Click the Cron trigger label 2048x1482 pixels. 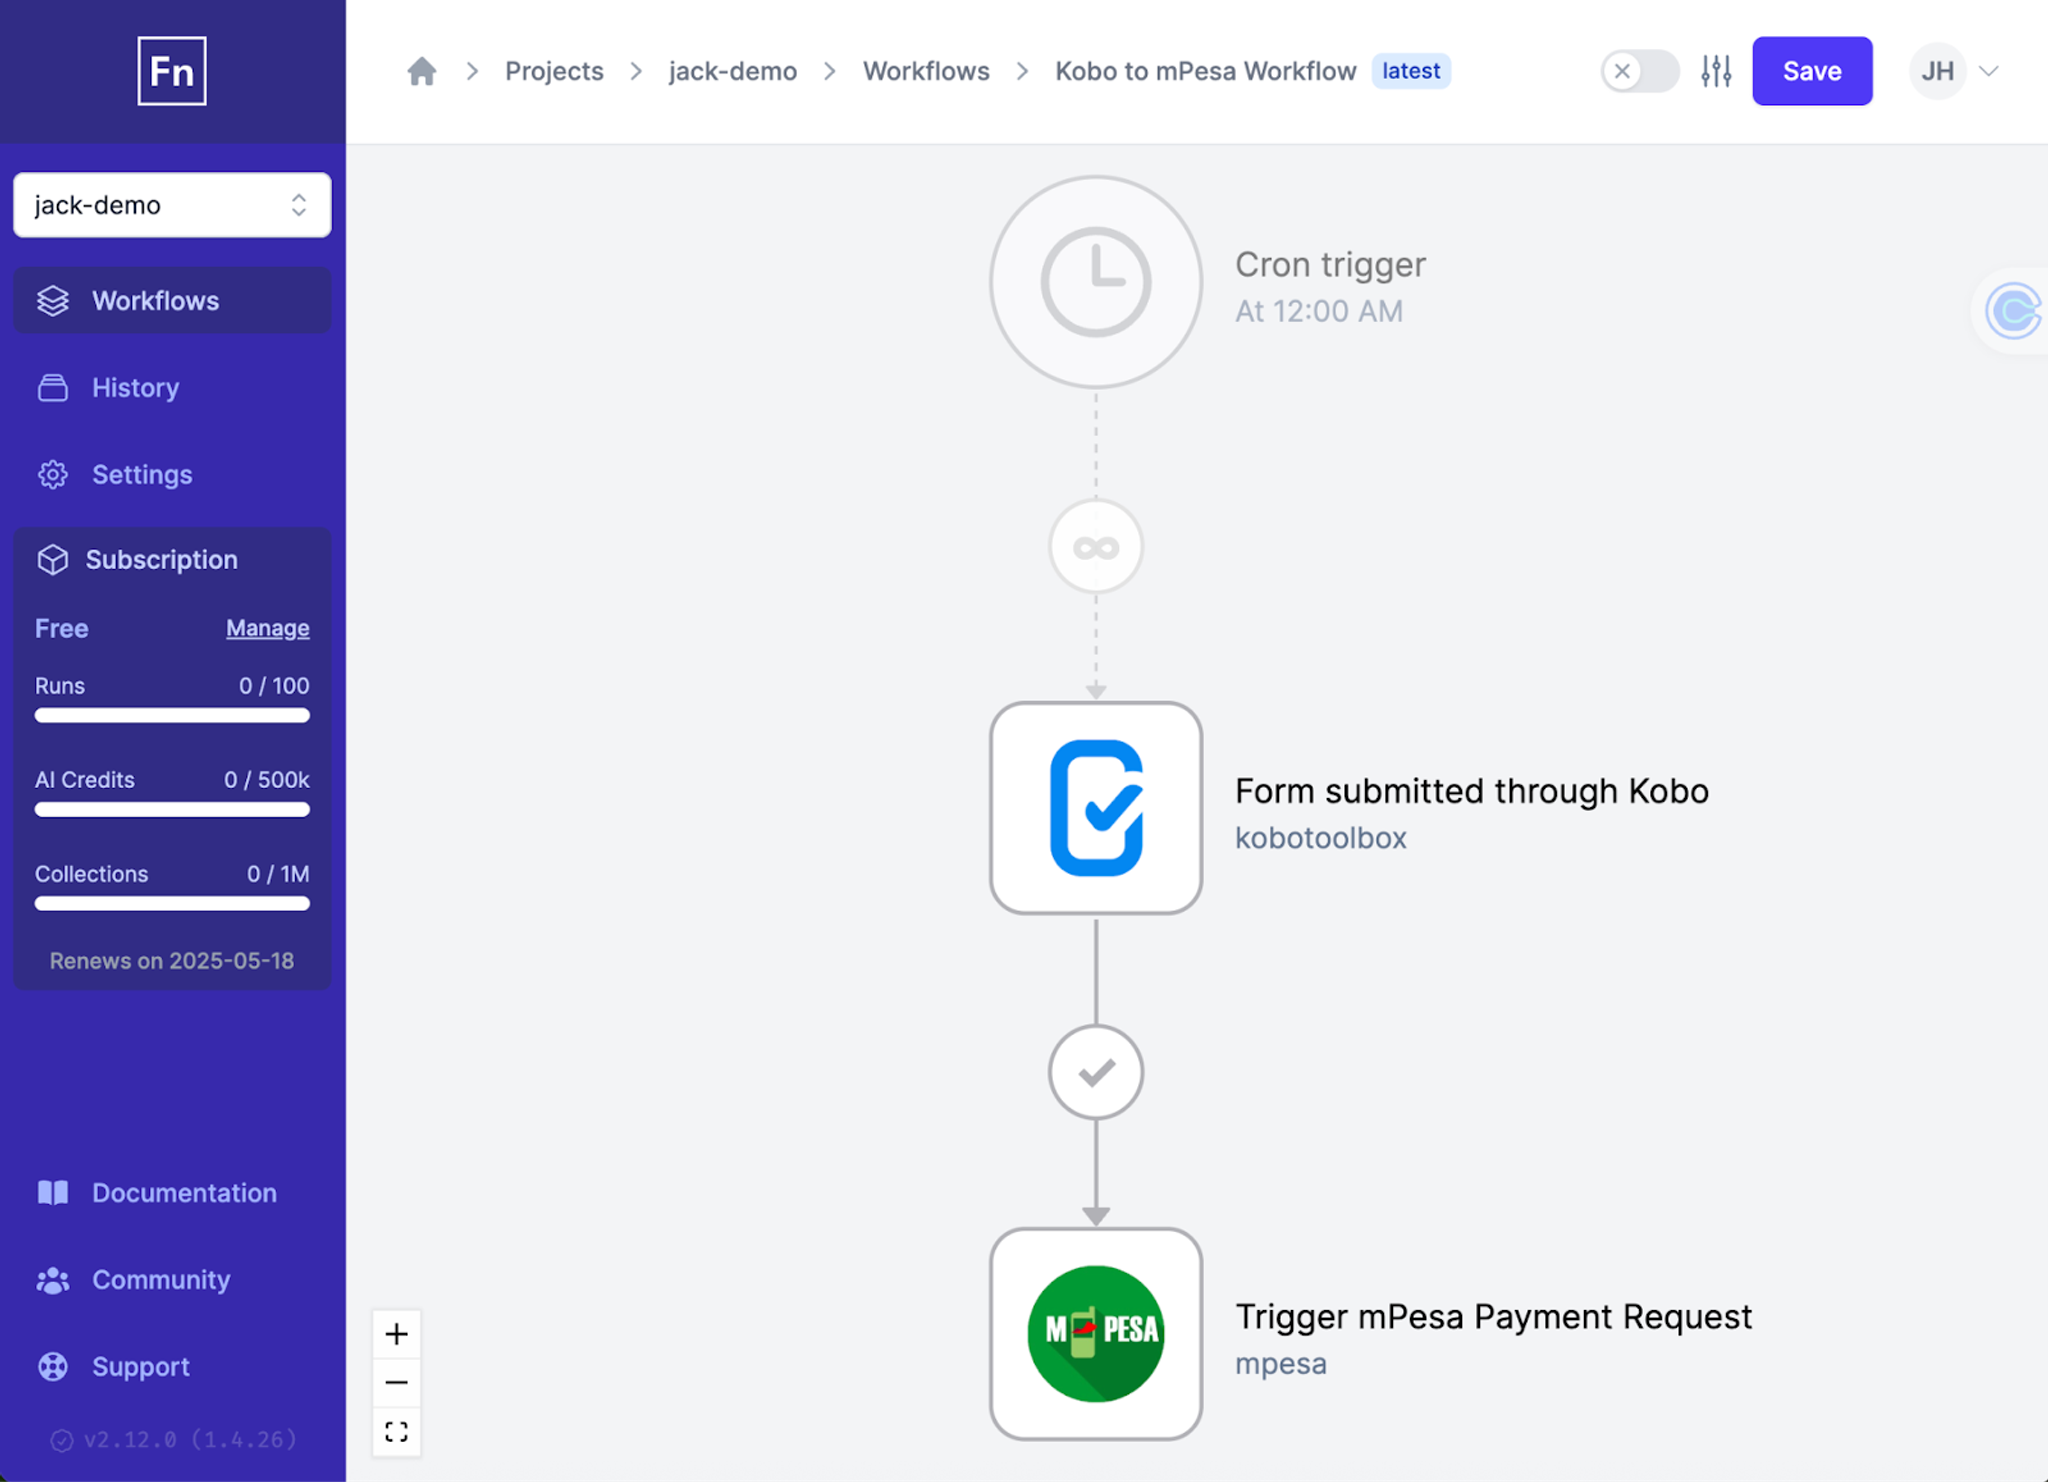click(x=1330, y=265)
